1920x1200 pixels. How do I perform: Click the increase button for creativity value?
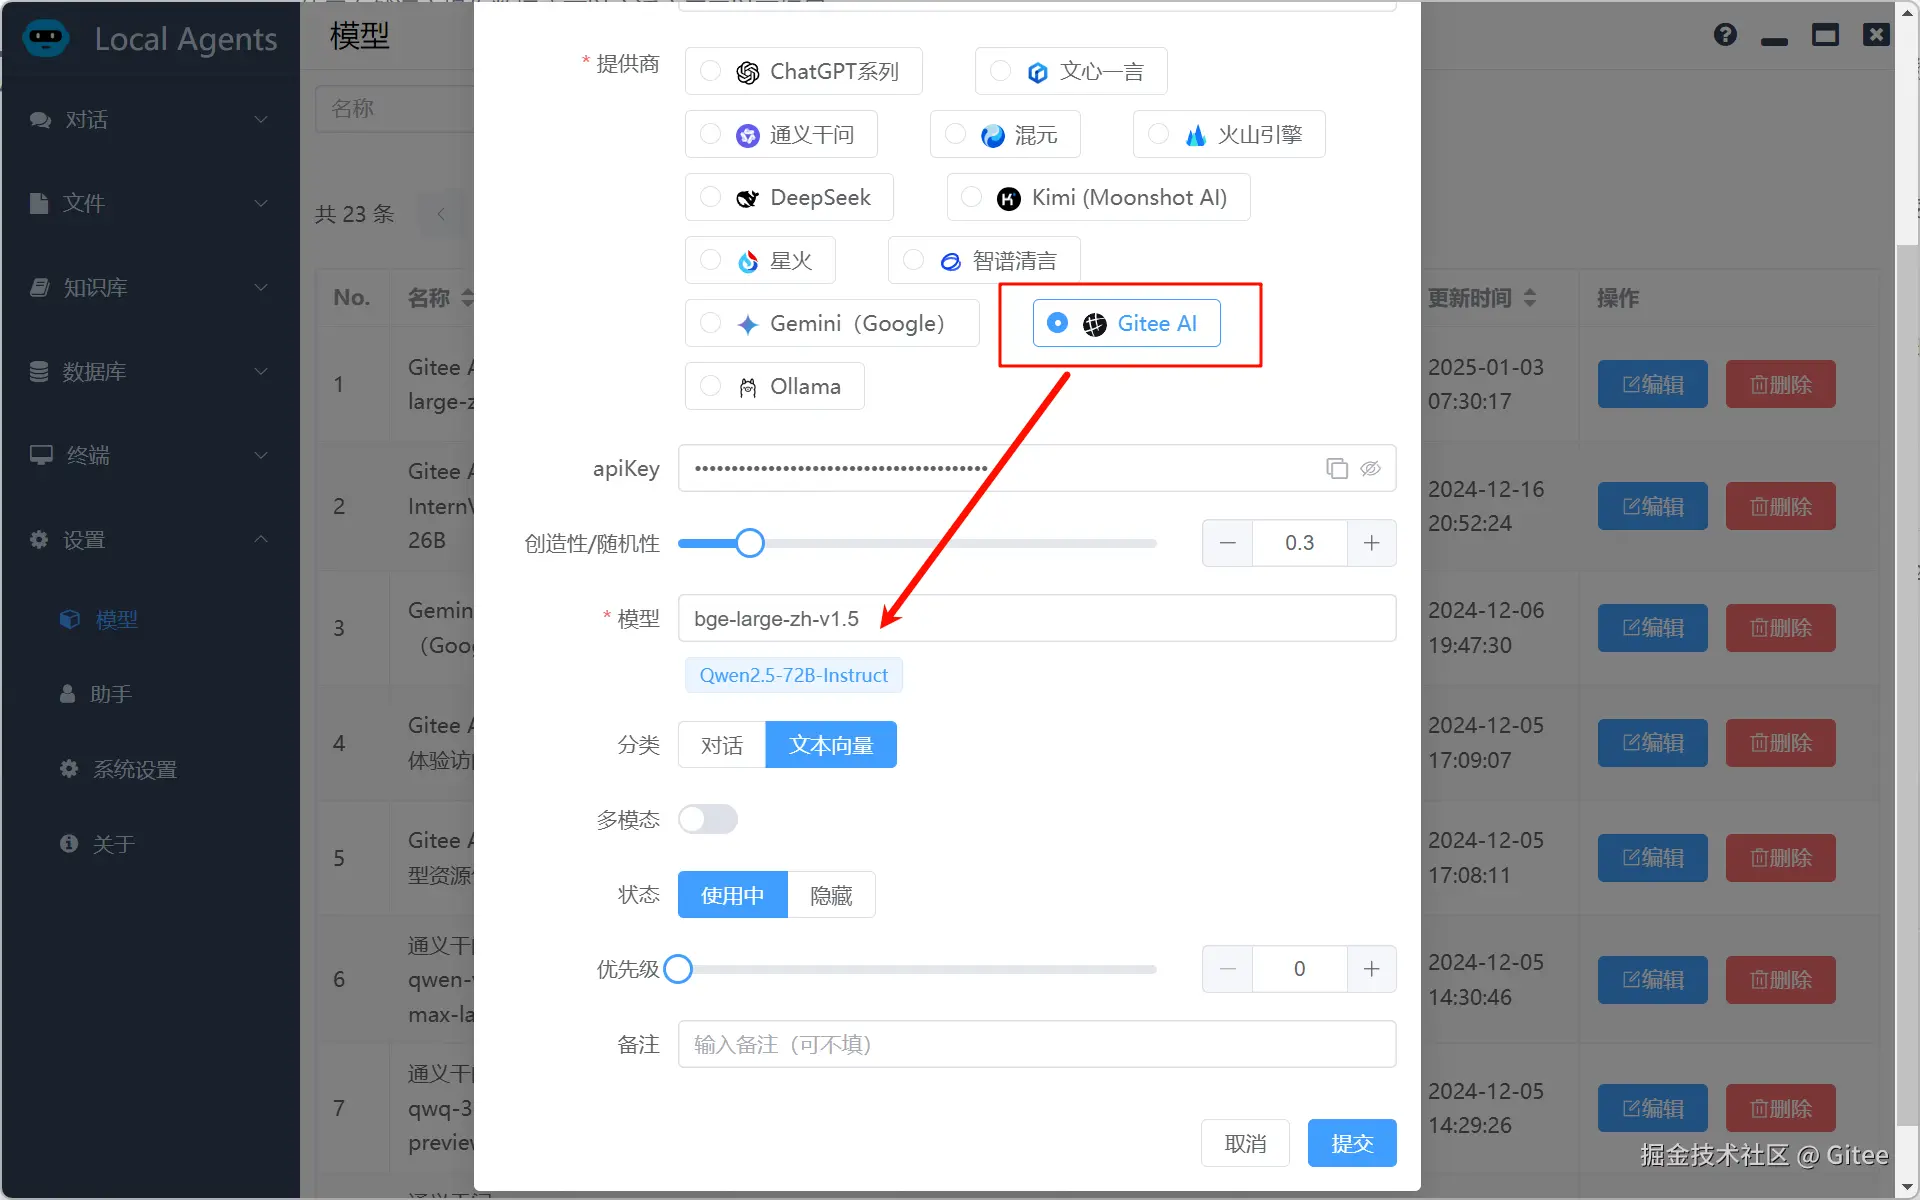tap(1371, 543)
